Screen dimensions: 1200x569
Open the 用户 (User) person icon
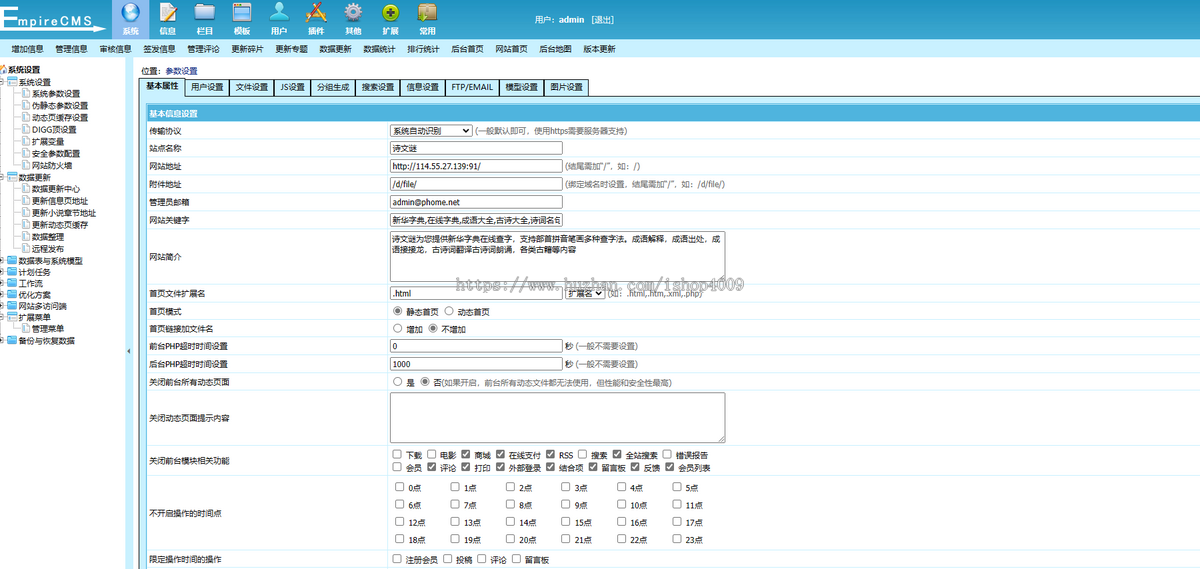279,13
